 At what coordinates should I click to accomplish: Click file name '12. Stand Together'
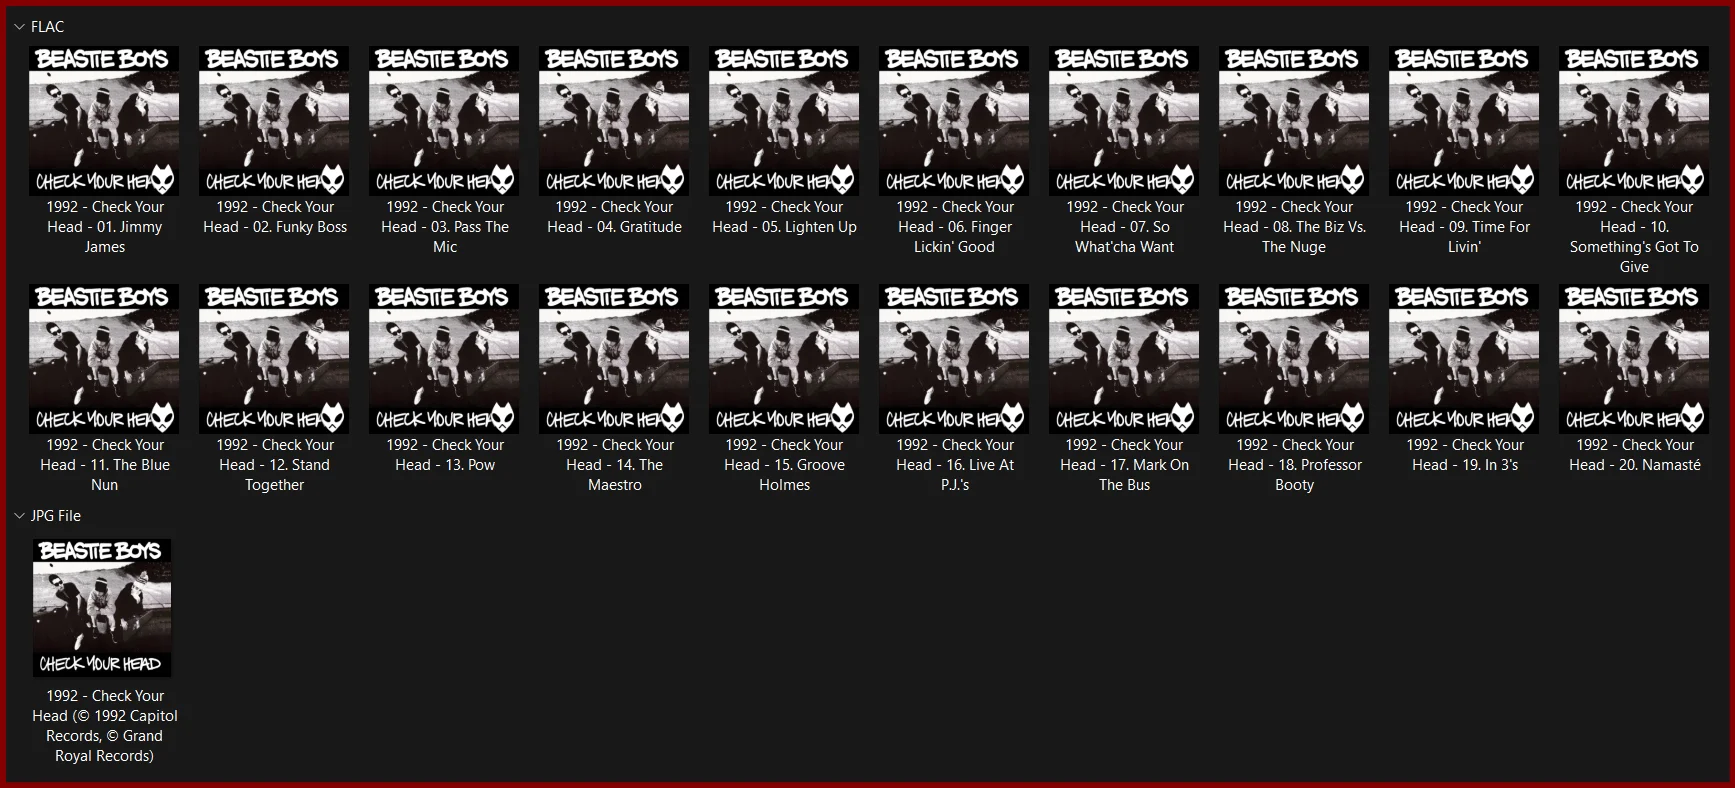pos(274,465)
